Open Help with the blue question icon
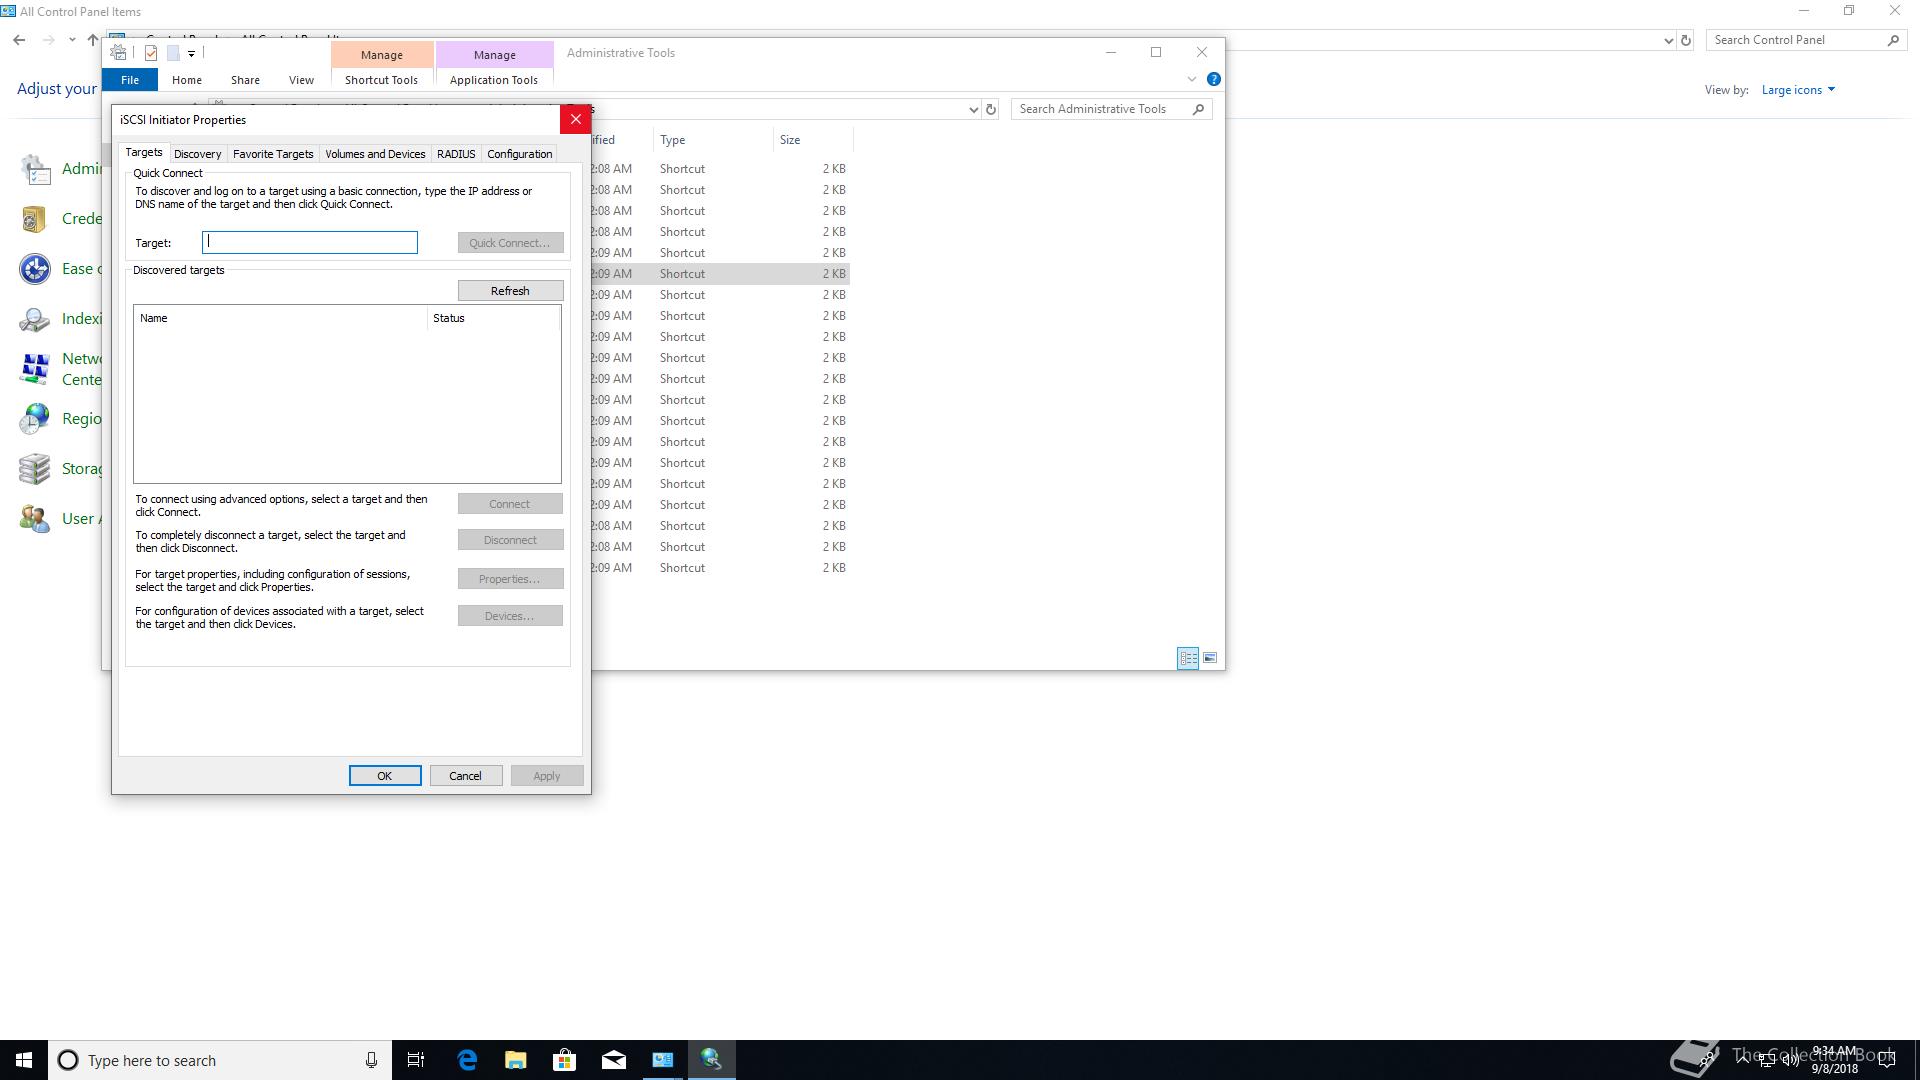This screenshot has height=1080, width=1920. [x=1213, y=79]
